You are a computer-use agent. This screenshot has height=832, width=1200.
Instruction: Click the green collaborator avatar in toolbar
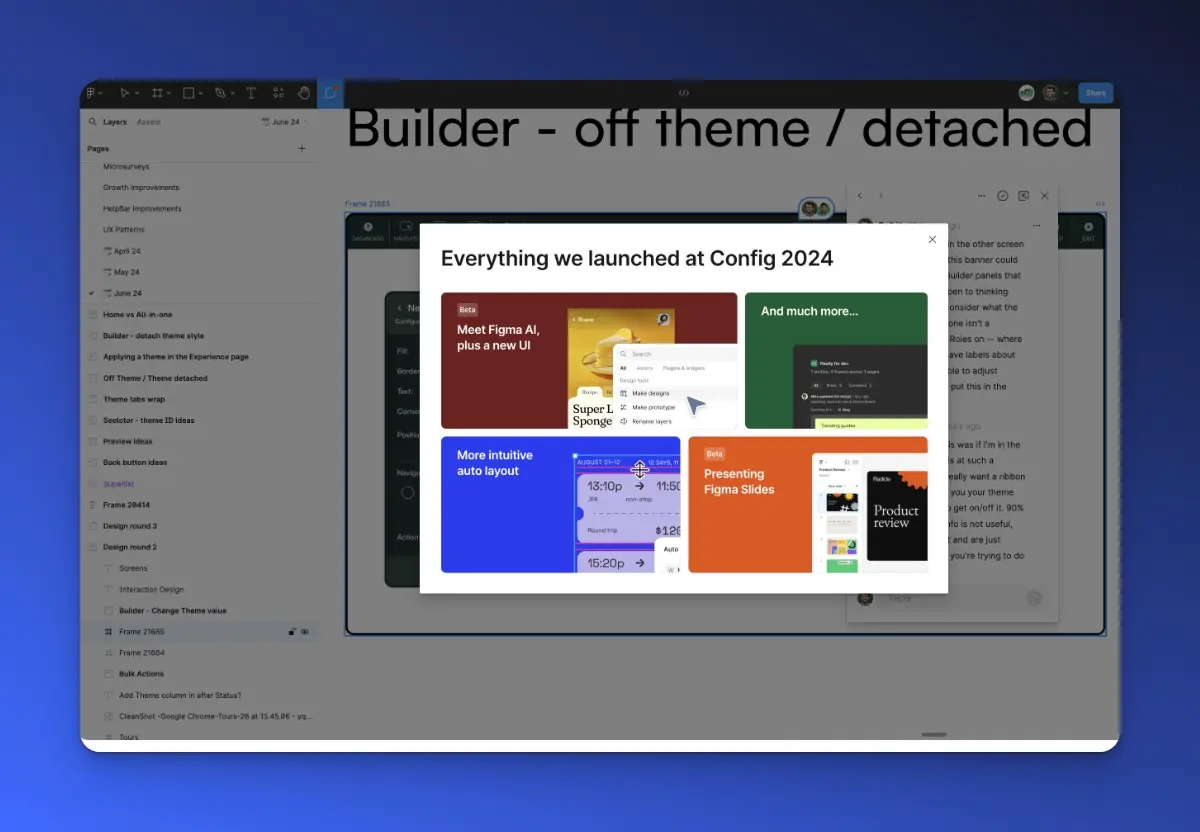[x=1027, y=93]
